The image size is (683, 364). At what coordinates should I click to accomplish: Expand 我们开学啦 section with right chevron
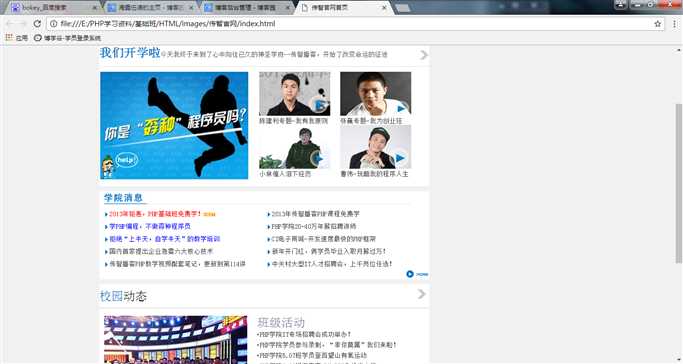(423, 55)
